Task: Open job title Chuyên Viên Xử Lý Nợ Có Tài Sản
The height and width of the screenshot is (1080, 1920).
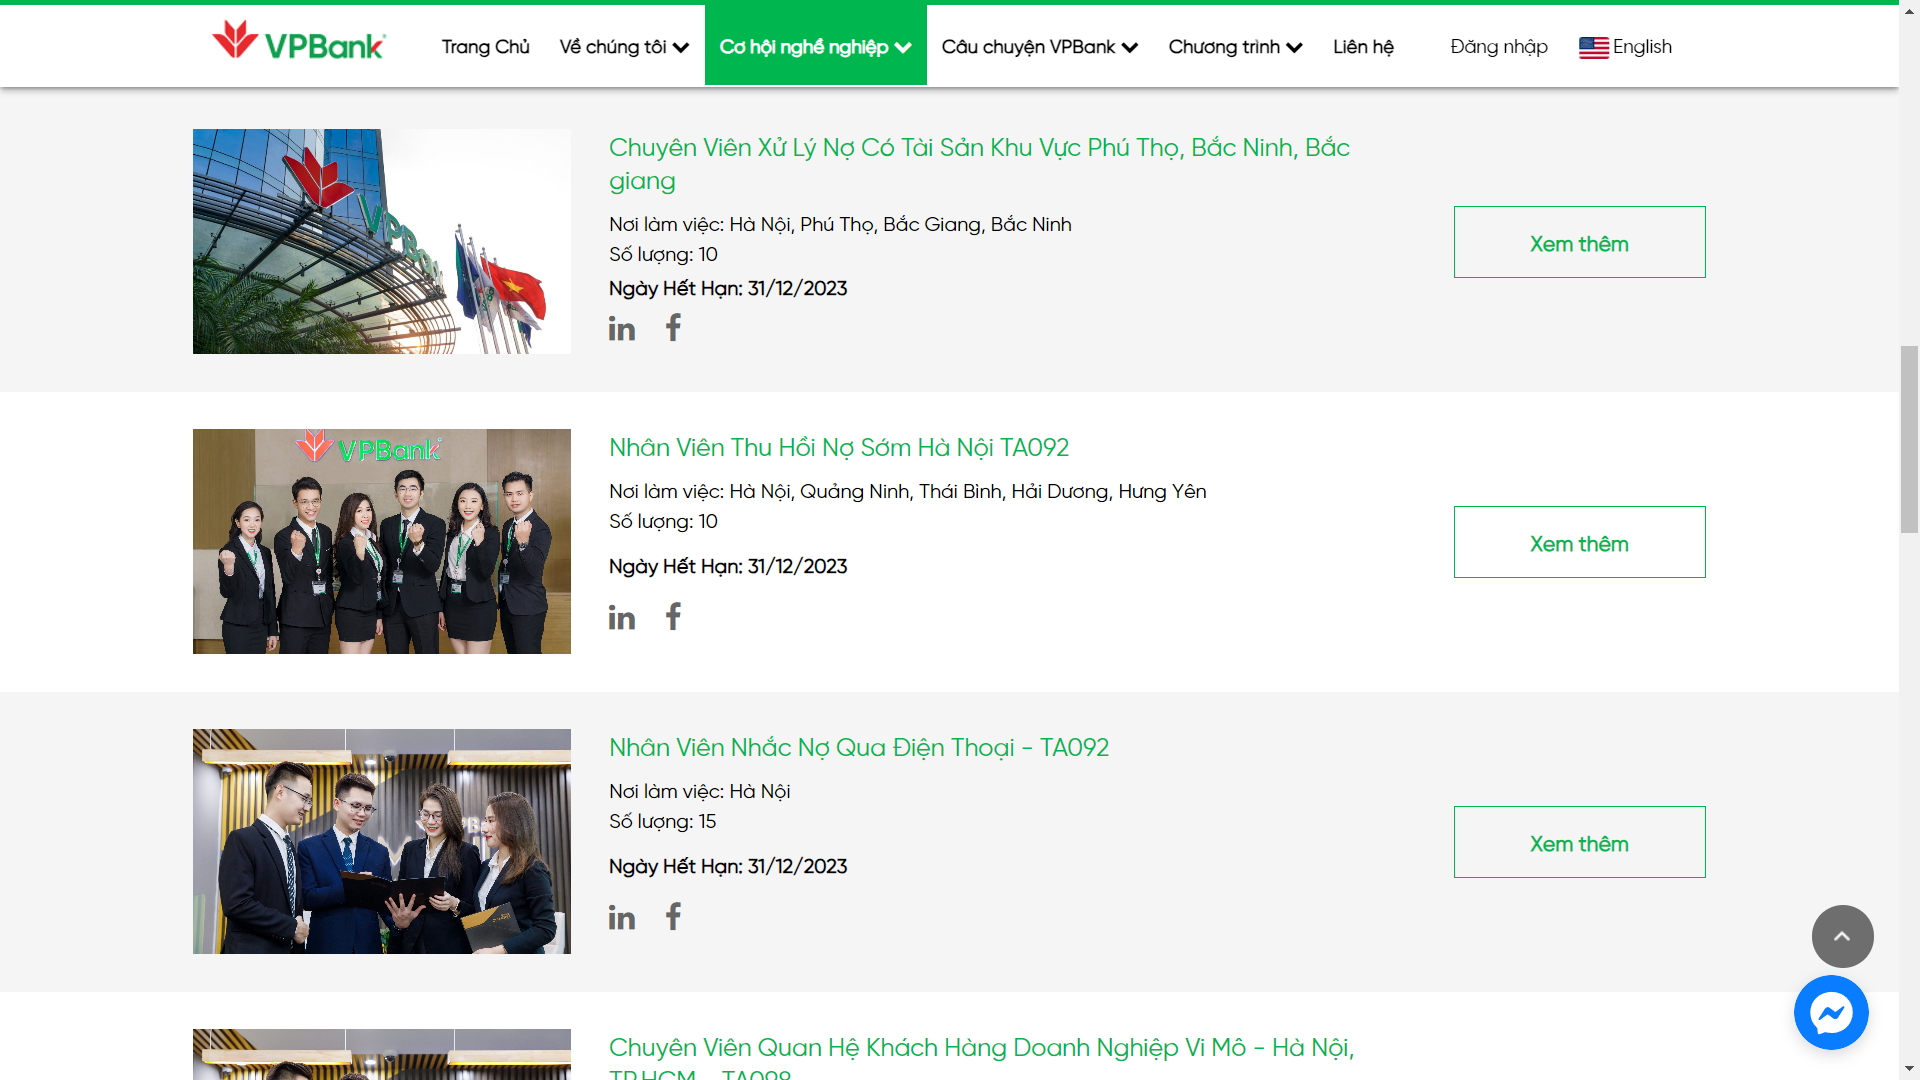Action: coord(979,164)
